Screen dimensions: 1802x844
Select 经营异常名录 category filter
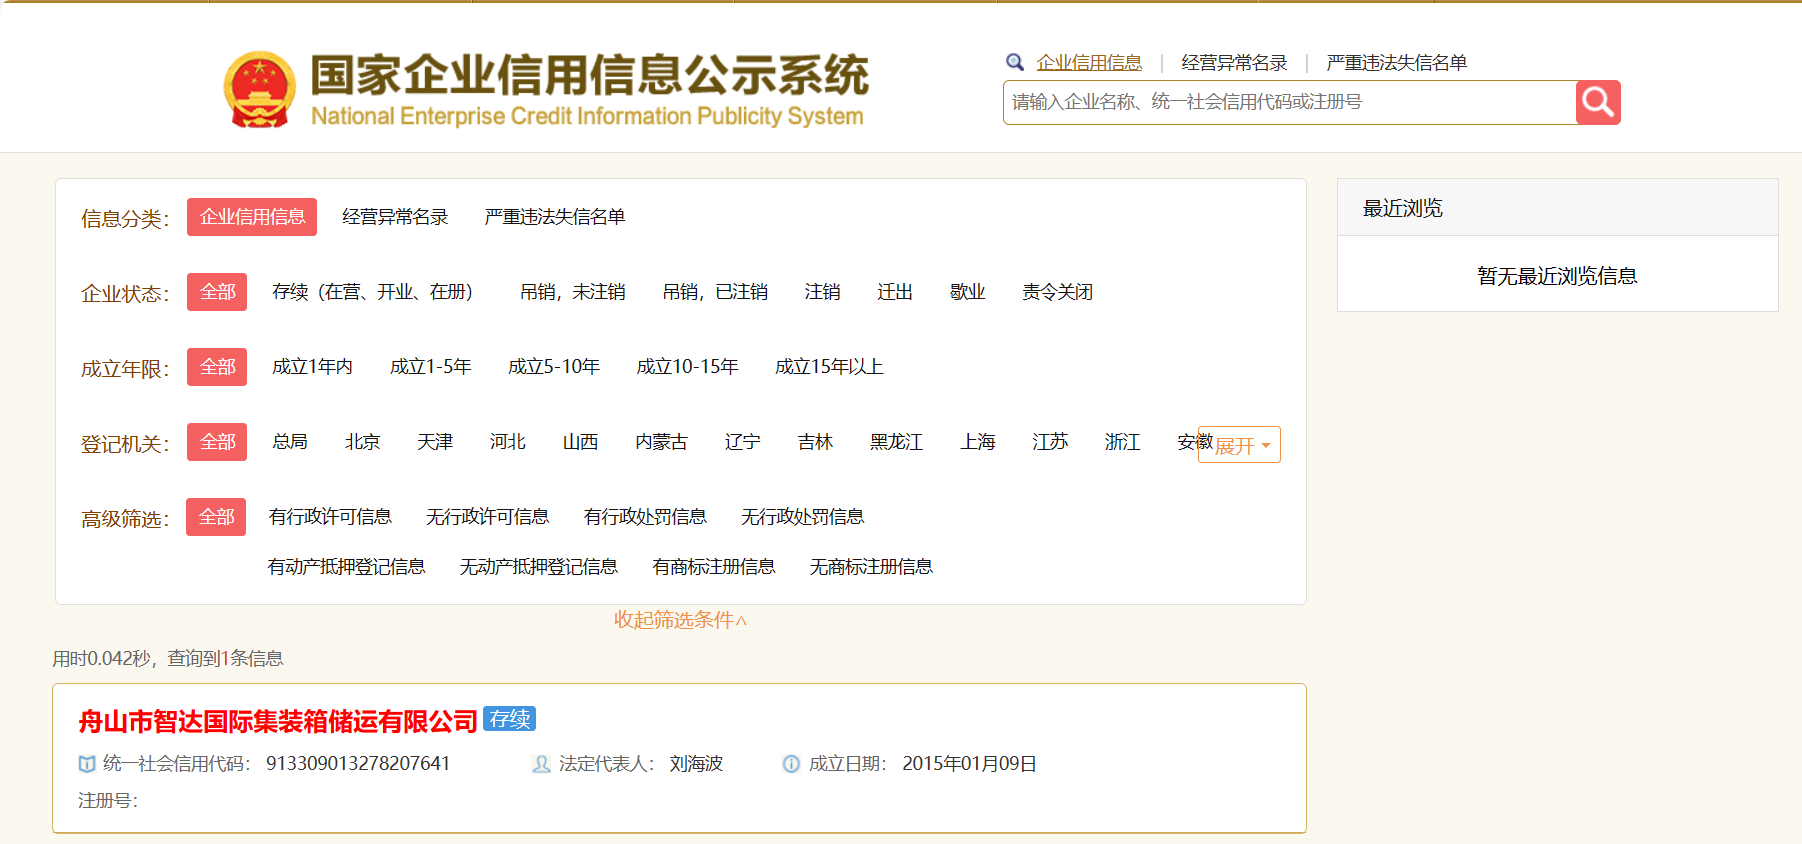tap(395, 217)
